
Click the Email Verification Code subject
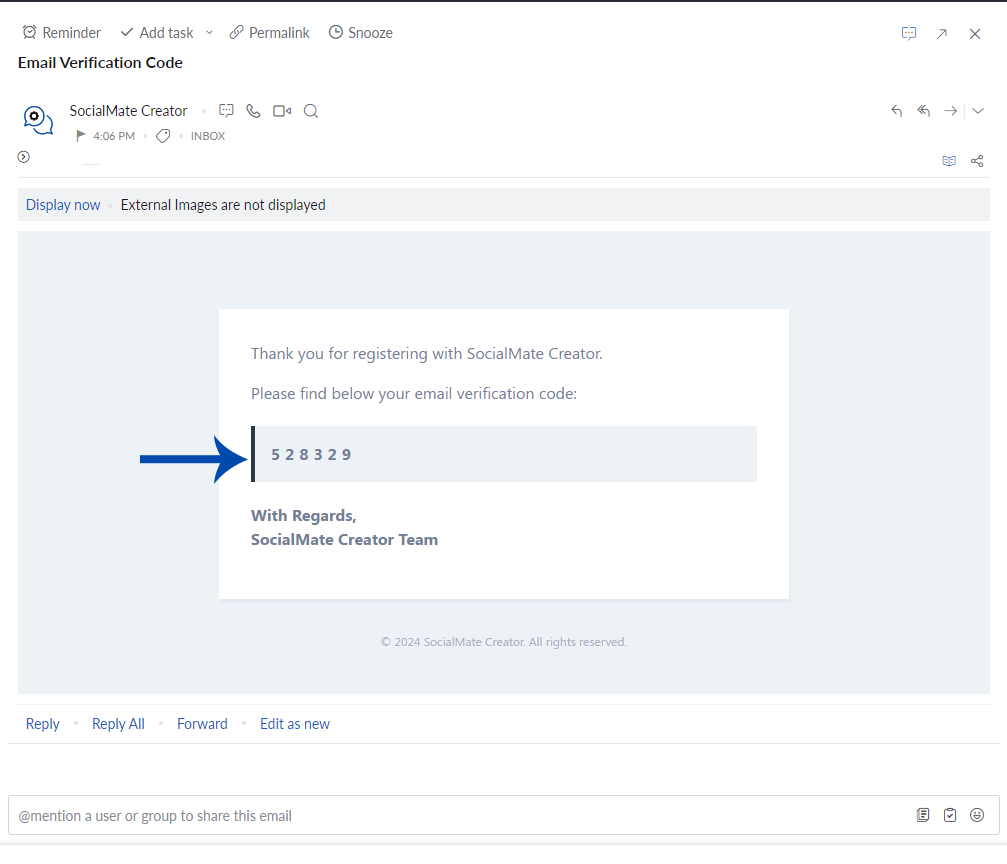click(x=100, y=63)
